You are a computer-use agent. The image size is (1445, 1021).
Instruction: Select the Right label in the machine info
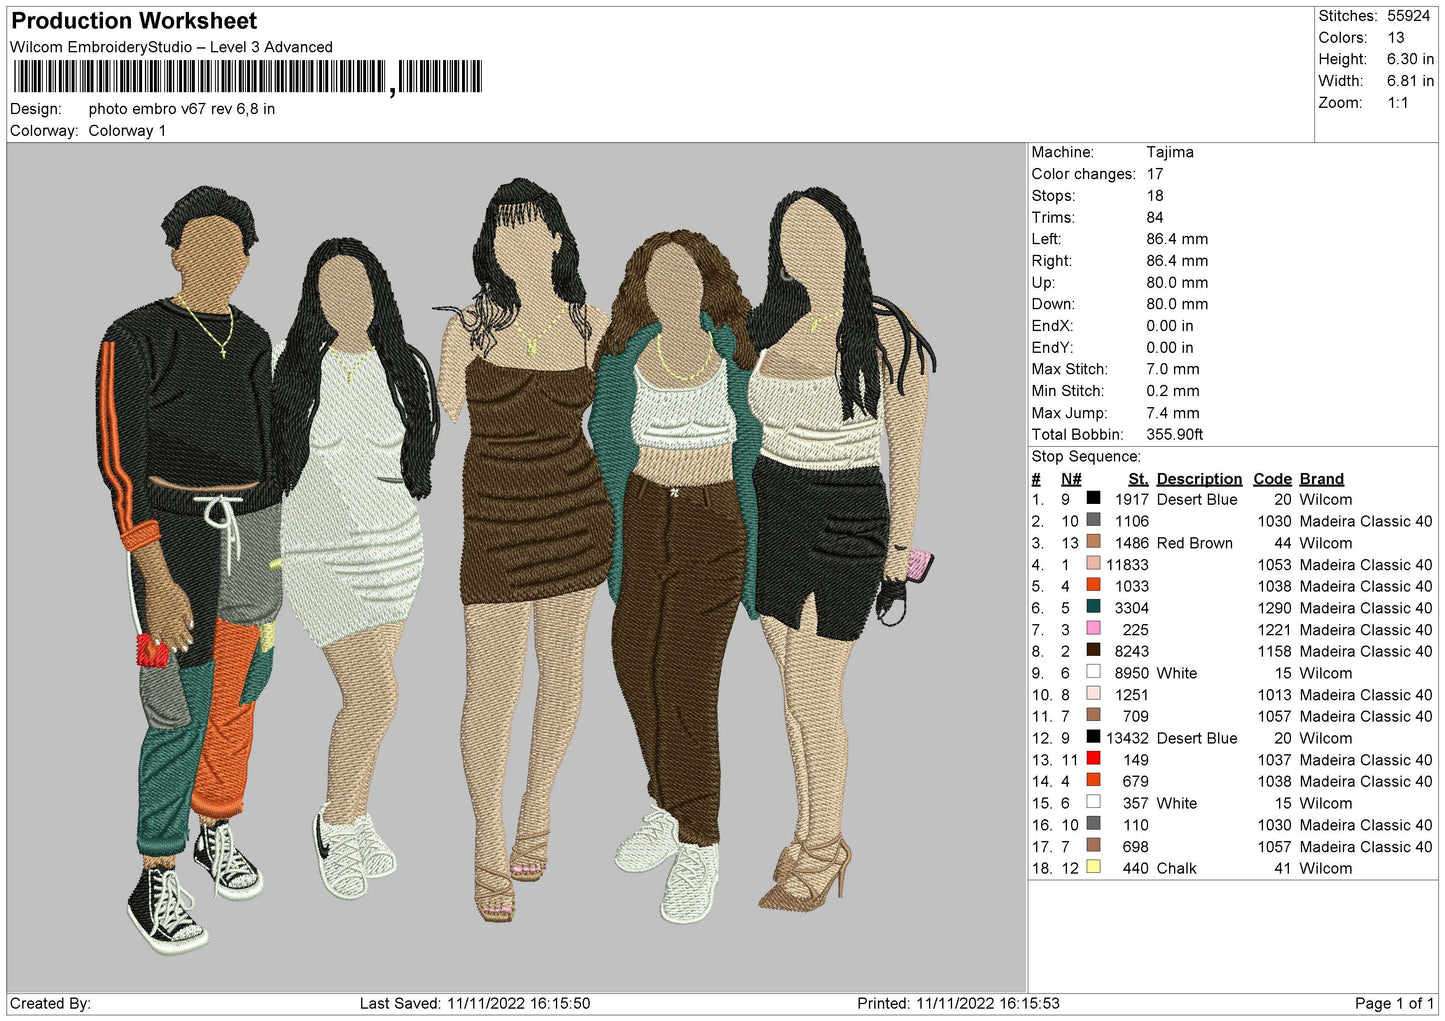(1051, 261)
